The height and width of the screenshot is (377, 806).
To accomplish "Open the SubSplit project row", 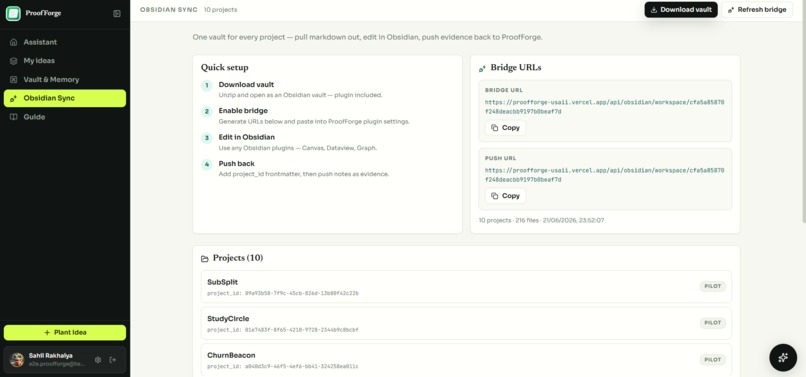I will [x=466, y=286].
